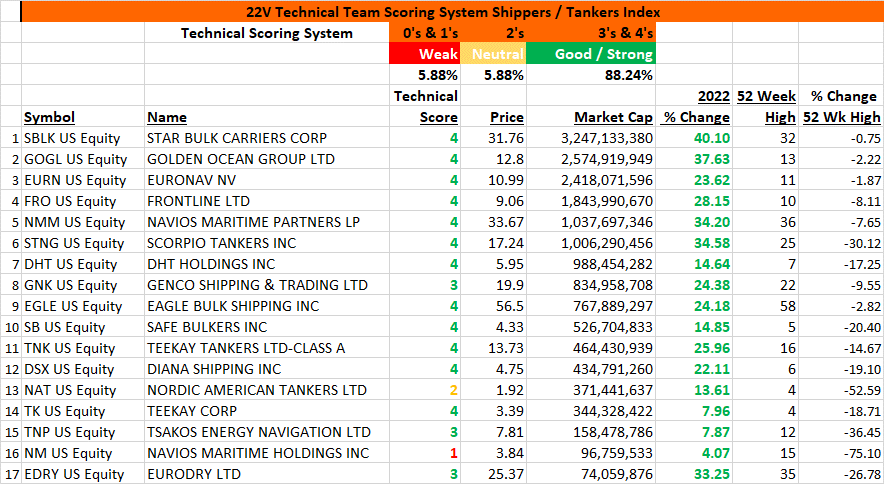Select the 37.63 percent change value
The image size is (884, 484).
(694, 159)
